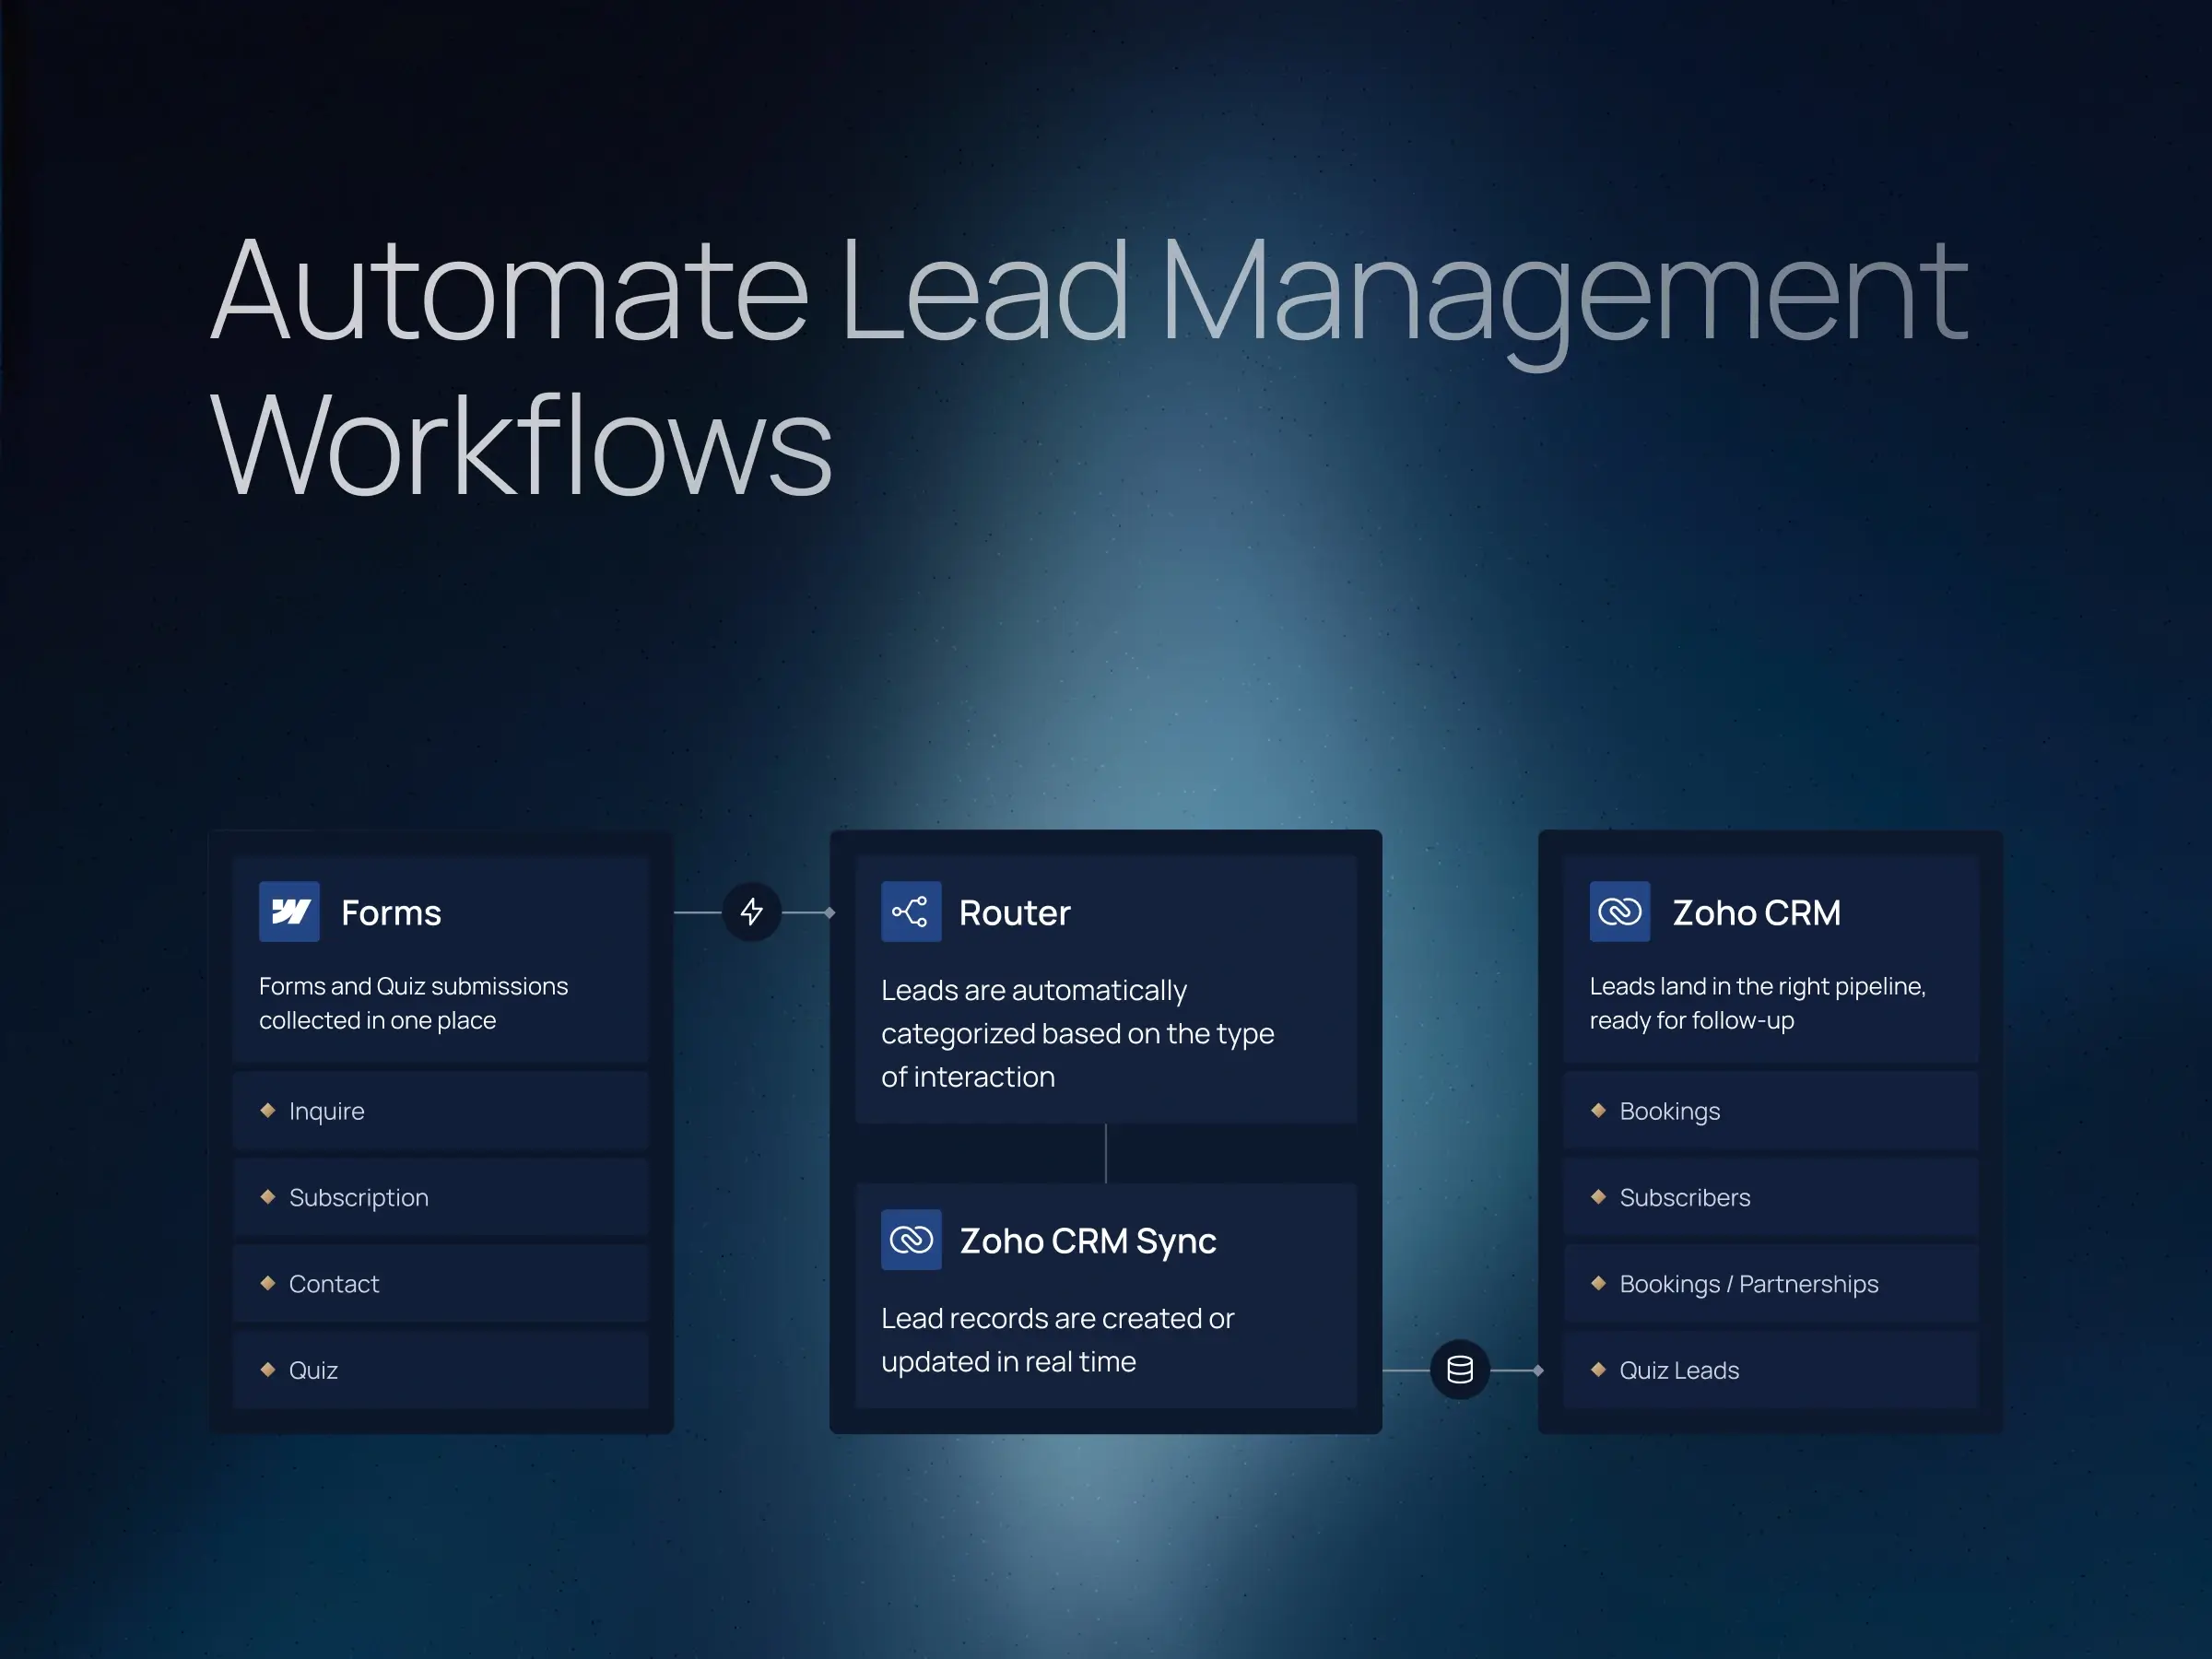This screenshot has width=2212, height=1659.
Task: Click the Router share-nodes icon
Action: pos(911,911)
